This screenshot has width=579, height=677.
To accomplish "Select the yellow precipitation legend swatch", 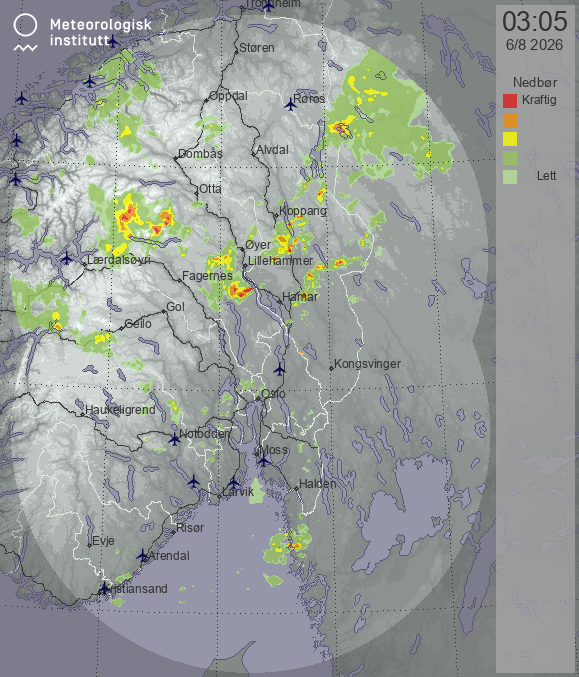I will pos(510,139).
